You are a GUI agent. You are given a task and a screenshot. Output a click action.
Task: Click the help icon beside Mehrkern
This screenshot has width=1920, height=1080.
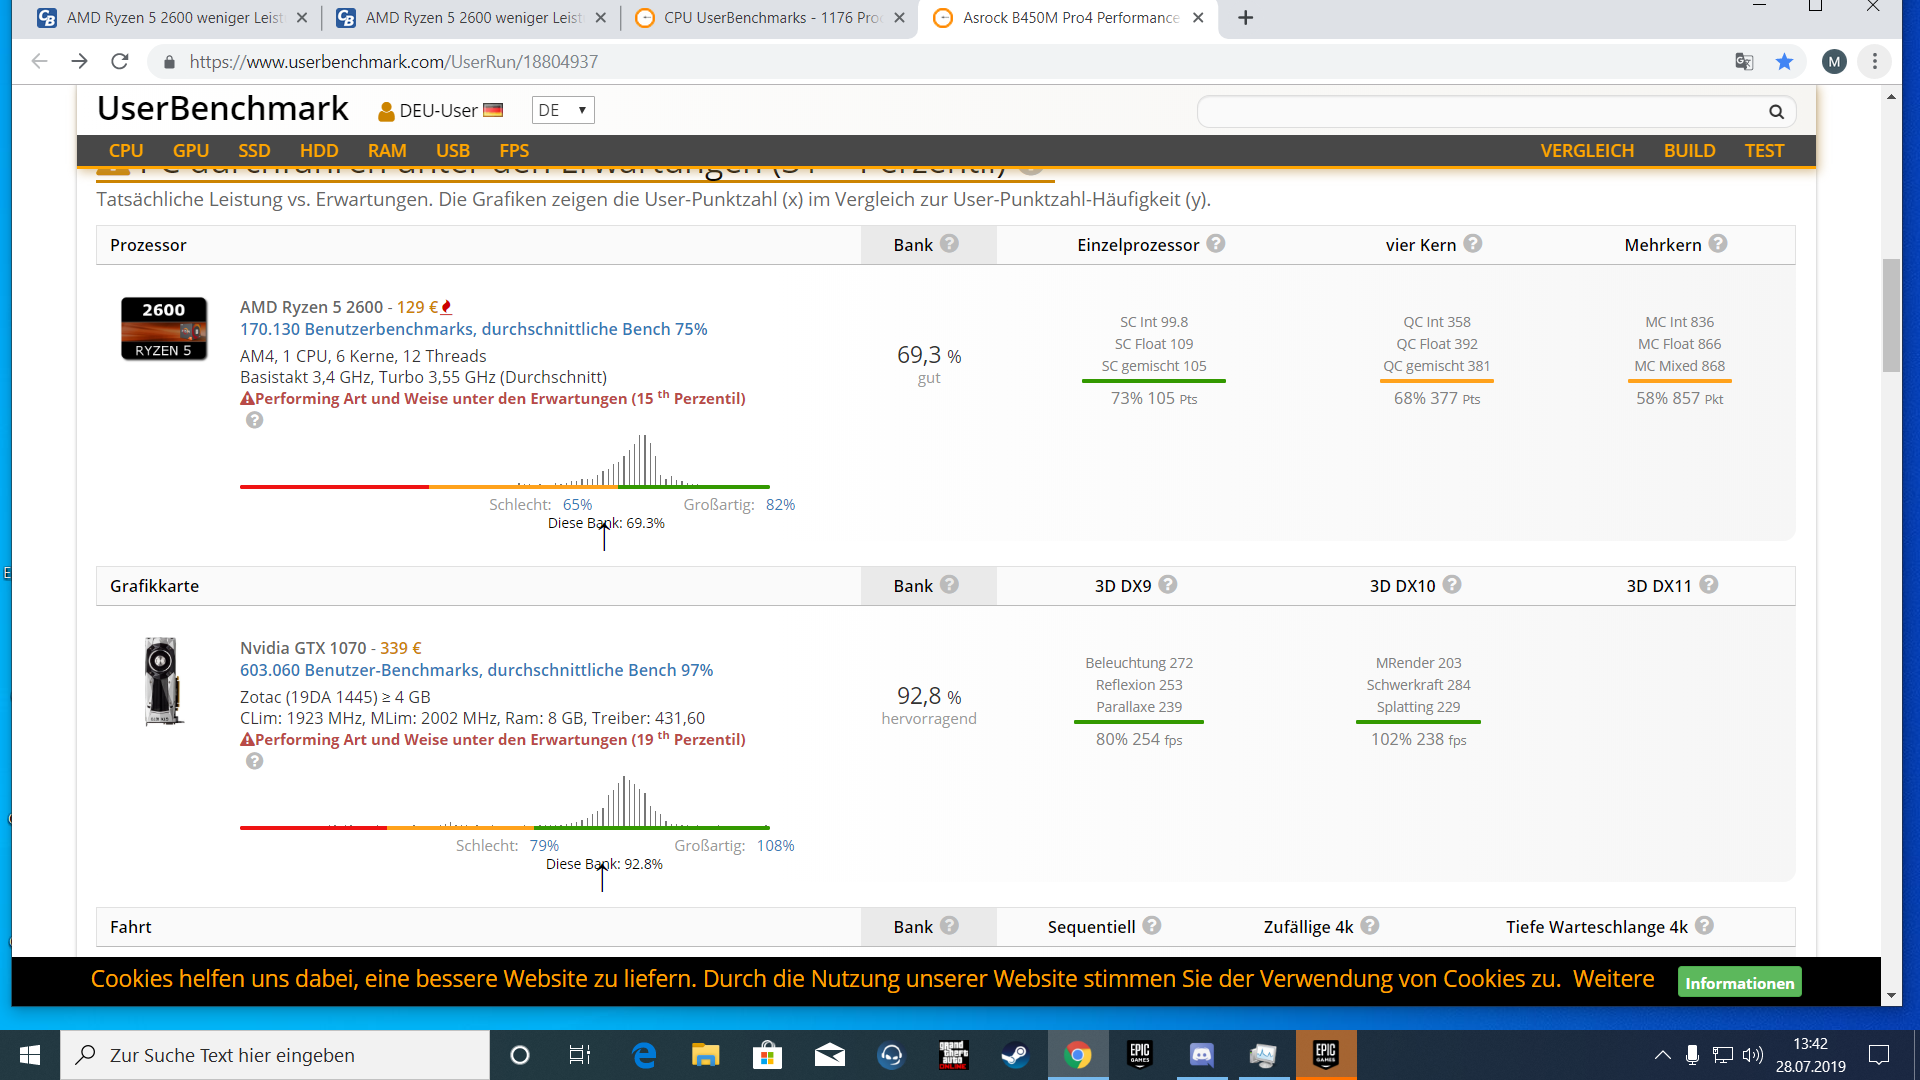coord(1718,244)
